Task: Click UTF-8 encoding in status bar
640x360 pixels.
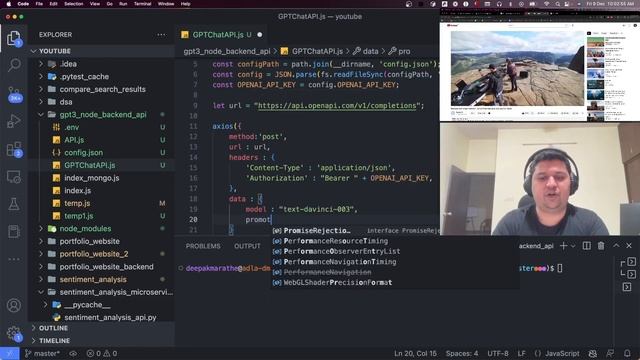Action: pyautogui.click(x=498, y=353)
